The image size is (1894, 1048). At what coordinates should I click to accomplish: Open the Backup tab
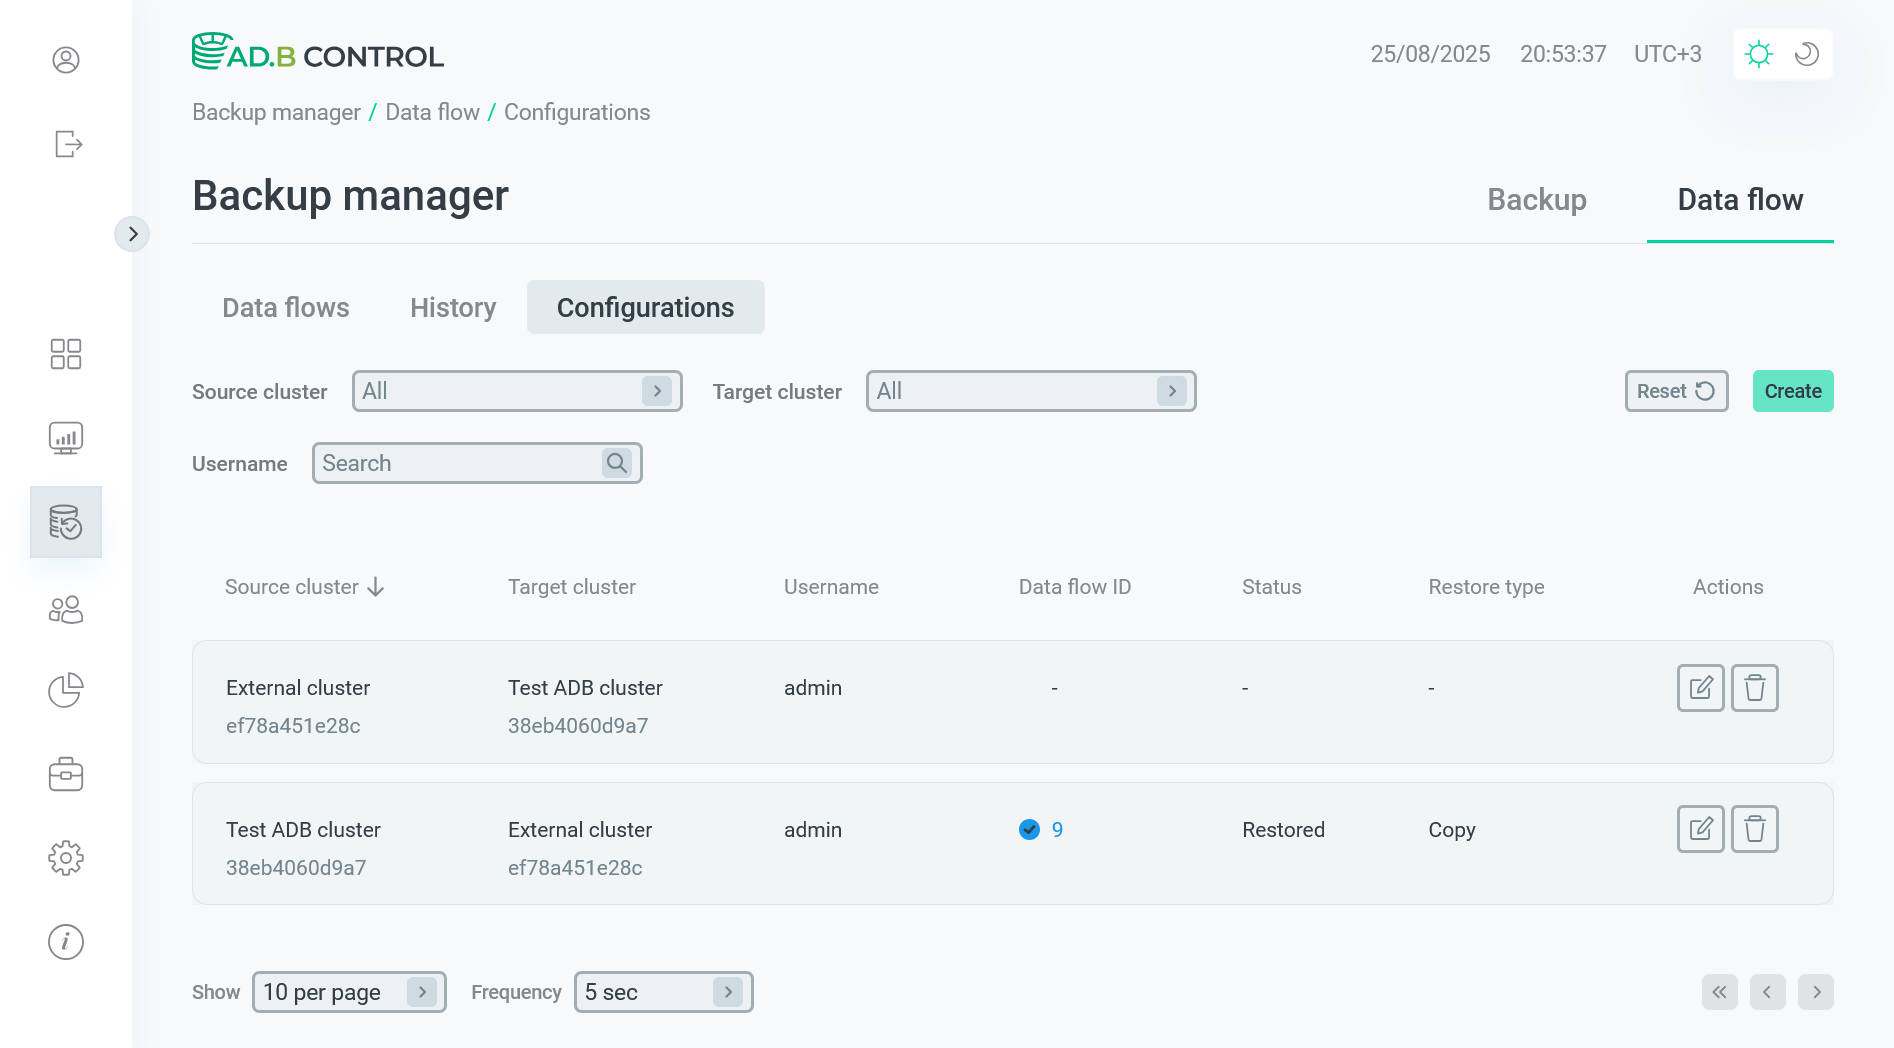(x=1536, y=200)
